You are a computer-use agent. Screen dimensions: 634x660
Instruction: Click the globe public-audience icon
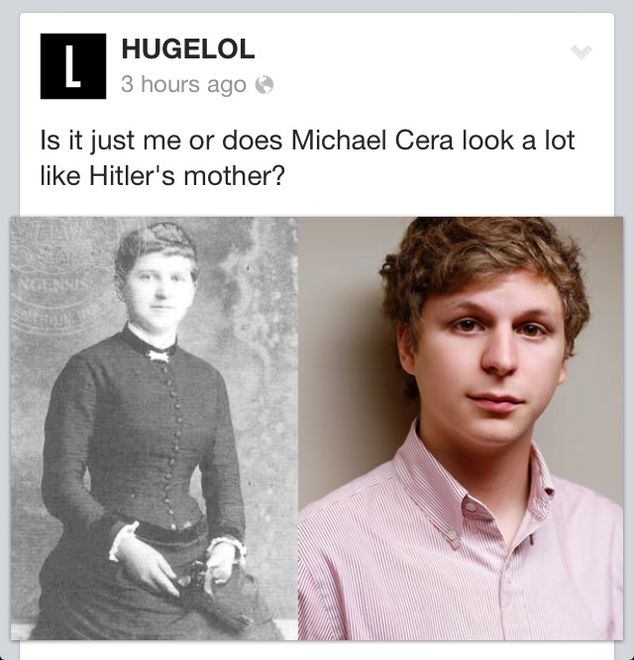pos(264,85)
